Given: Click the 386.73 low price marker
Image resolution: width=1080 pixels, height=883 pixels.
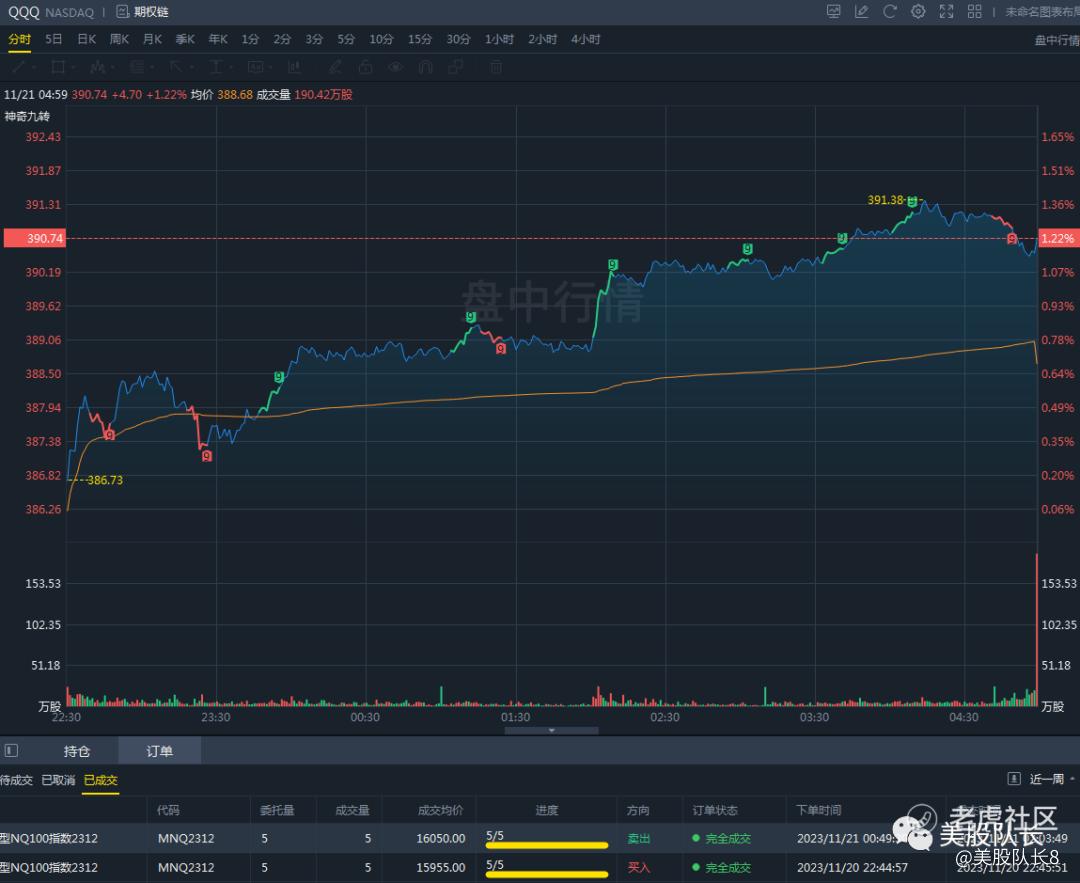Looking at the screenshot, I should coord(105,480).
